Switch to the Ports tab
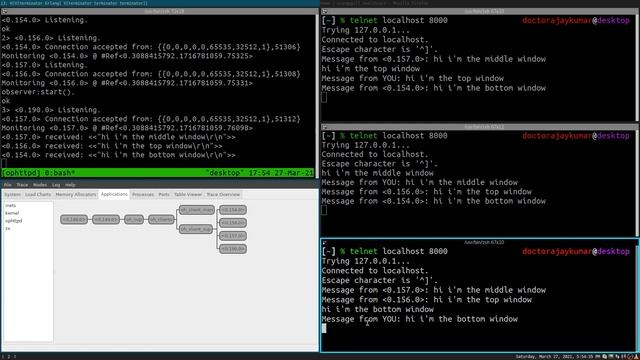The height and width of the screenshot is (360, 640). coord(164,194)
